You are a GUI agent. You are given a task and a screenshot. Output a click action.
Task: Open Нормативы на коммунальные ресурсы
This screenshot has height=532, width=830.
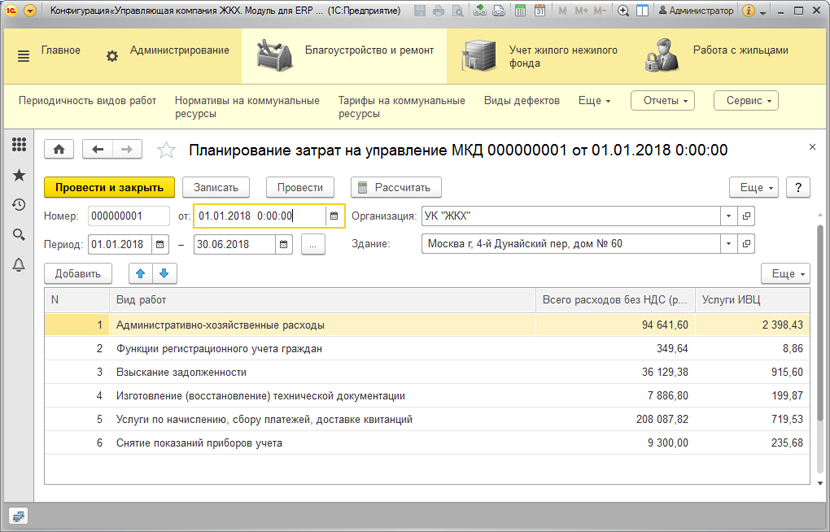click(x=247, y=107)
